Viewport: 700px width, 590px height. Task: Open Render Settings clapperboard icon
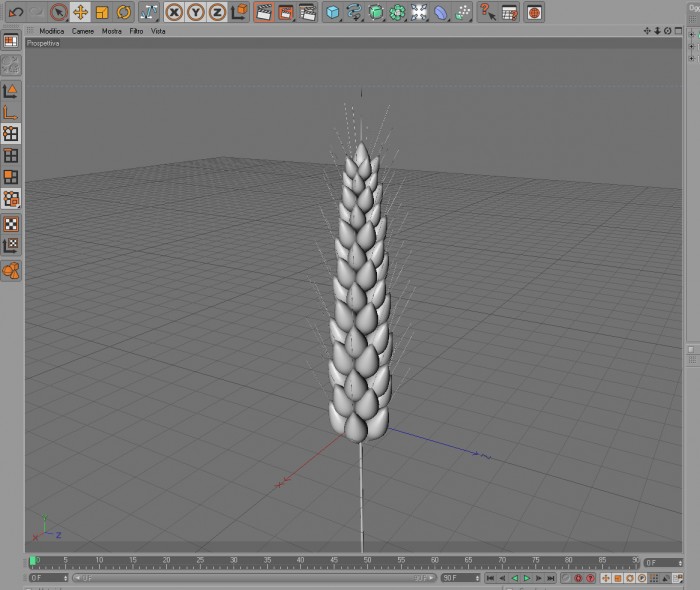308,12
